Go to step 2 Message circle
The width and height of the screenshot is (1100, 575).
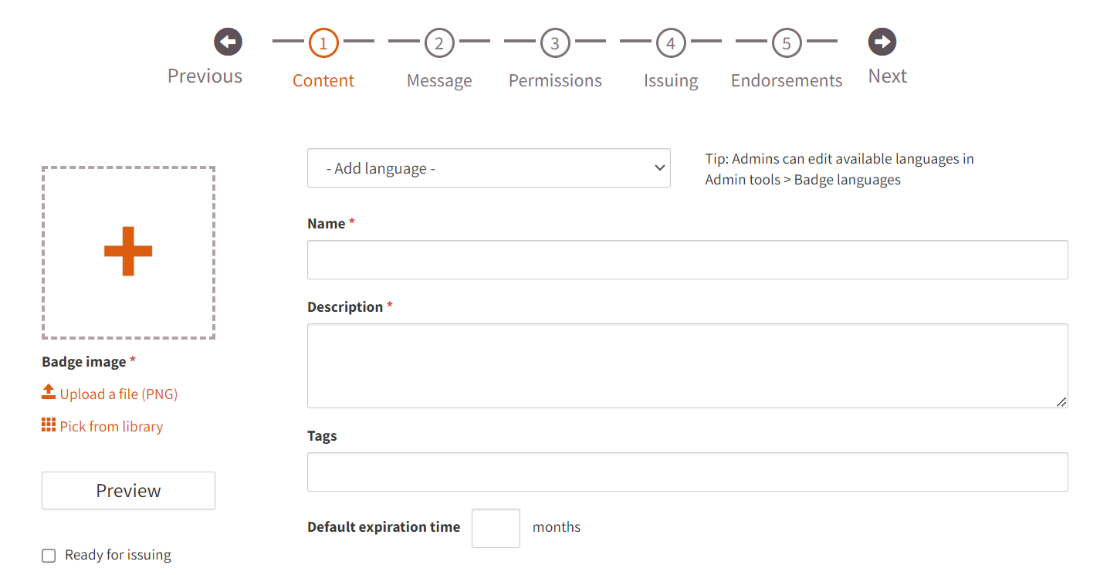point(439,43)
